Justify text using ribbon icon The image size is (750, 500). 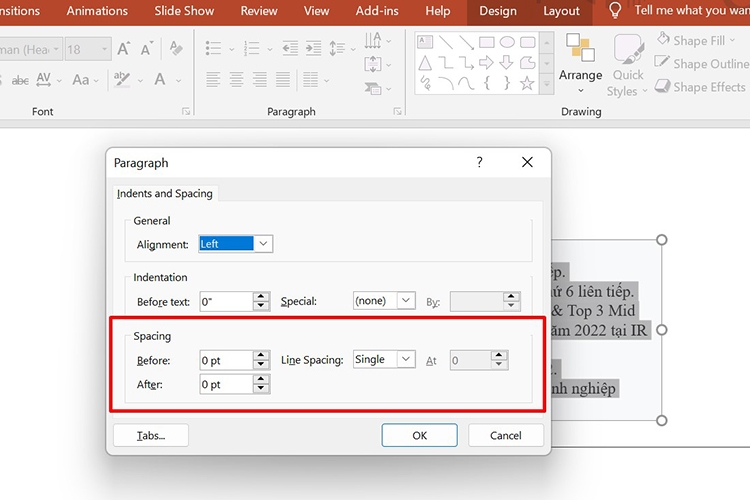click(283, 79)
